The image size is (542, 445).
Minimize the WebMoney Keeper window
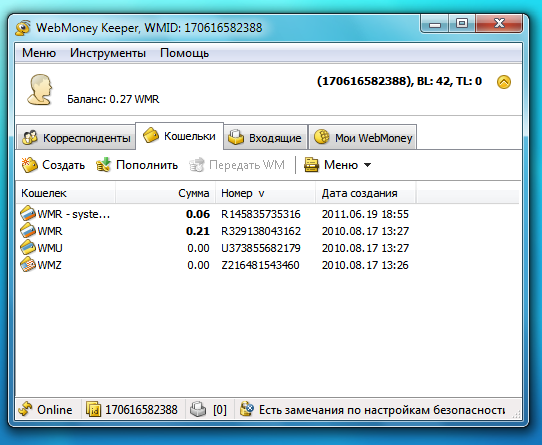(x=435, y=24)
